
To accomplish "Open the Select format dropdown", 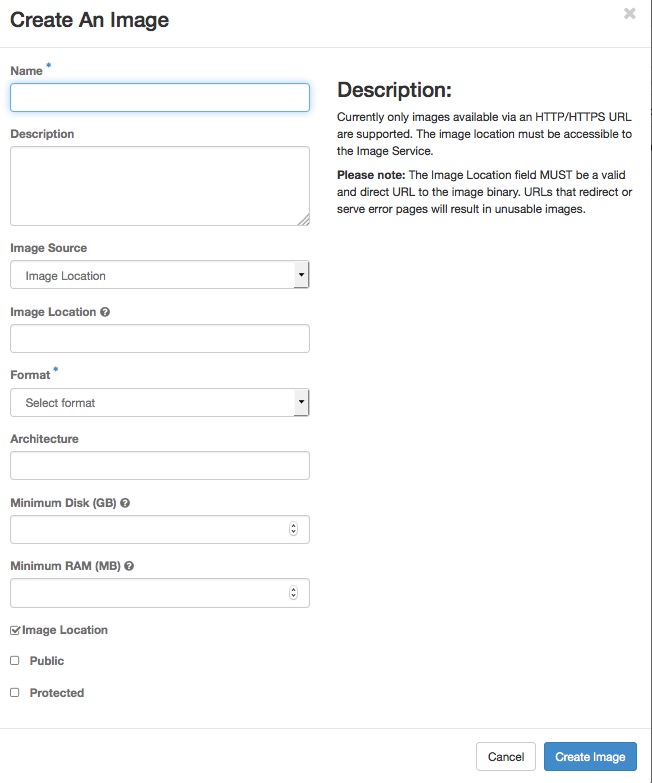I will 160,403.
